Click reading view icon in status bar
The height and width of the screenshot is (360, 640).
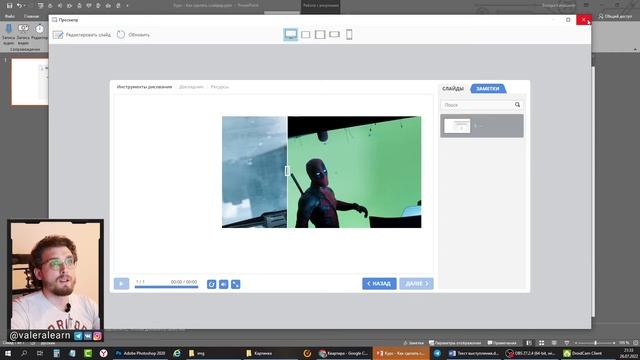[x=554, y=343]
